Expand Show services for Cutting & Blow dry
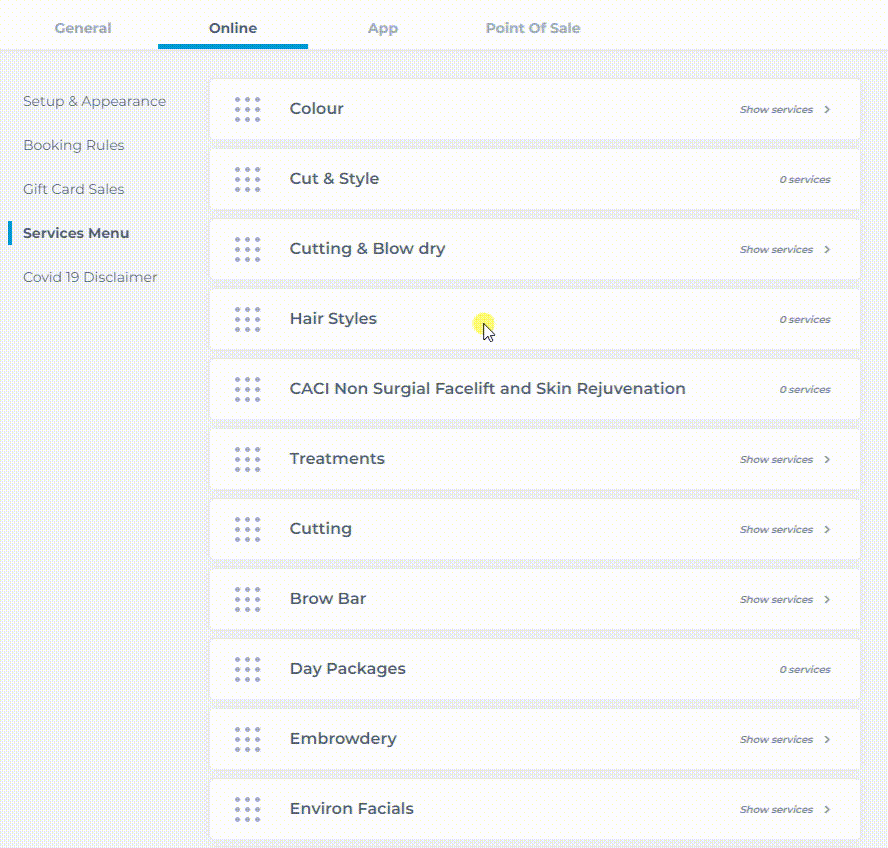 click(785, 249)
